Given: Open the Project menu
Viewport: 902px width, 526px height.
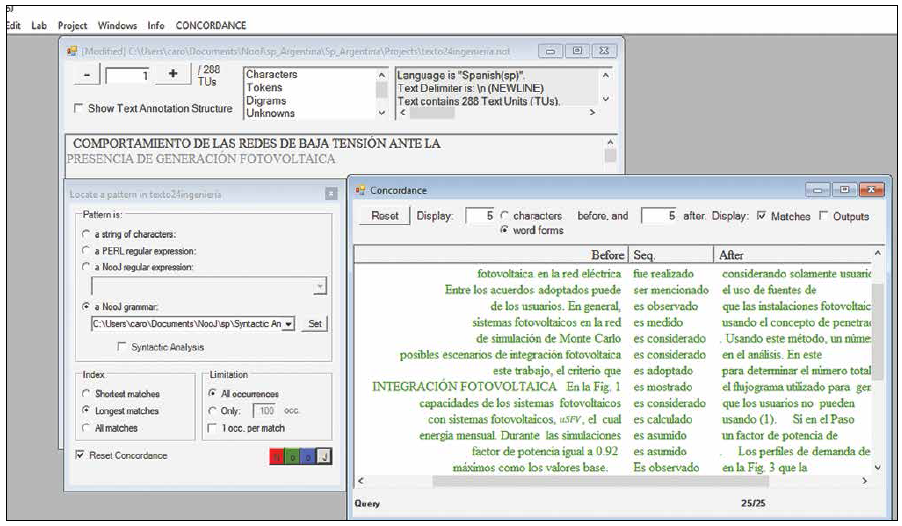Looking at the screenshot, I should pos(73,25).
